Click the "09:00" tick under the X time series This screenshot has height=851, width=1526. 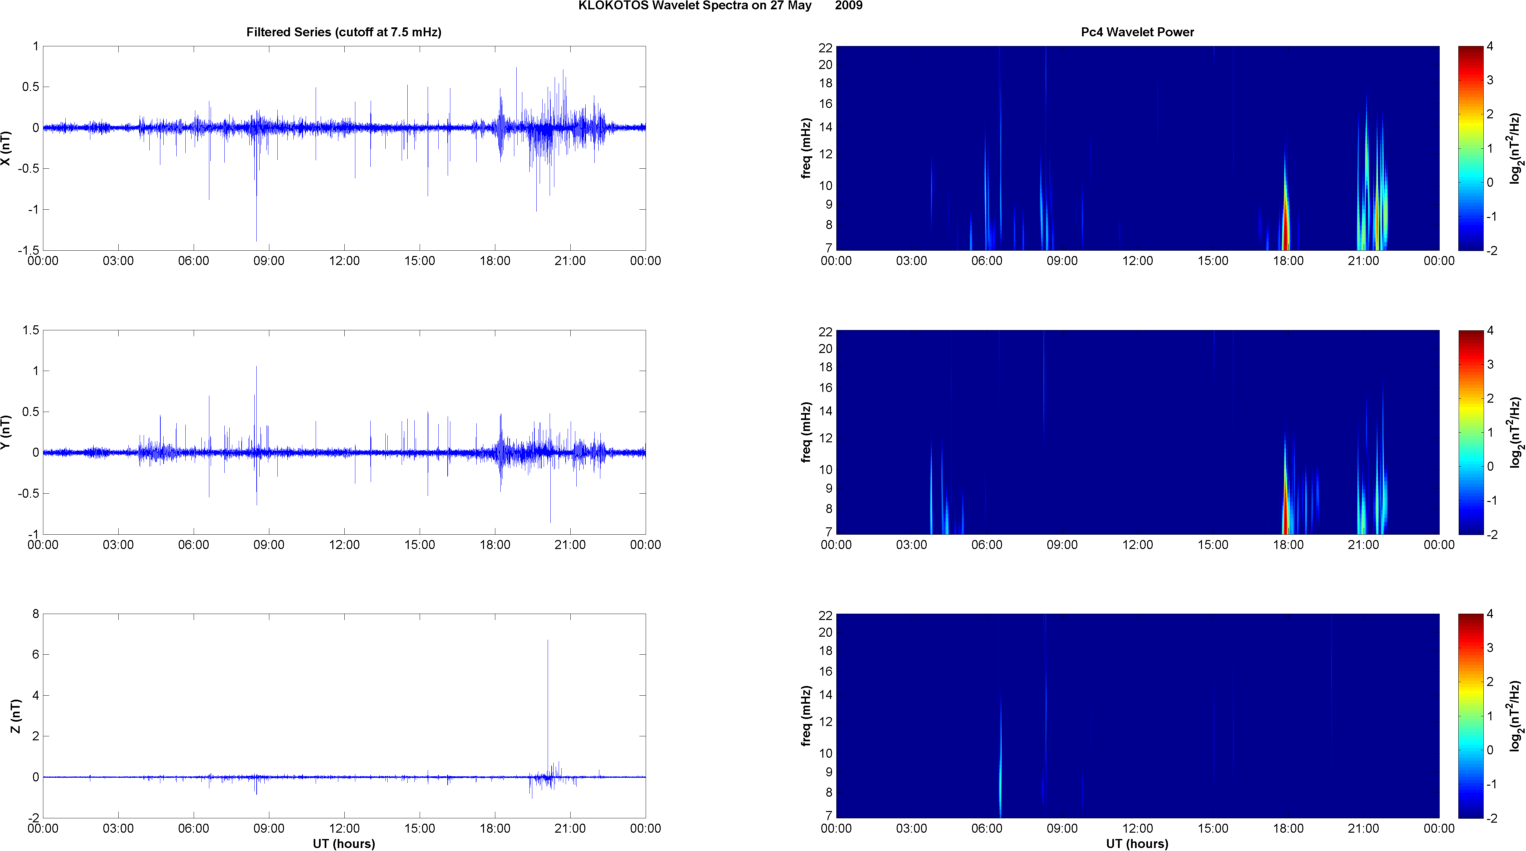coord(269,261)
